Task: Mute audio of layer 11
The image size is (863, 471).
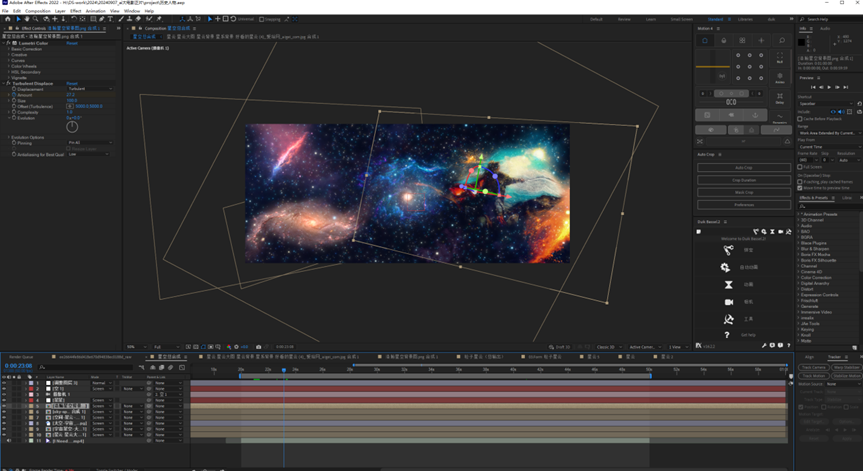Action: (x=9, y=440)
